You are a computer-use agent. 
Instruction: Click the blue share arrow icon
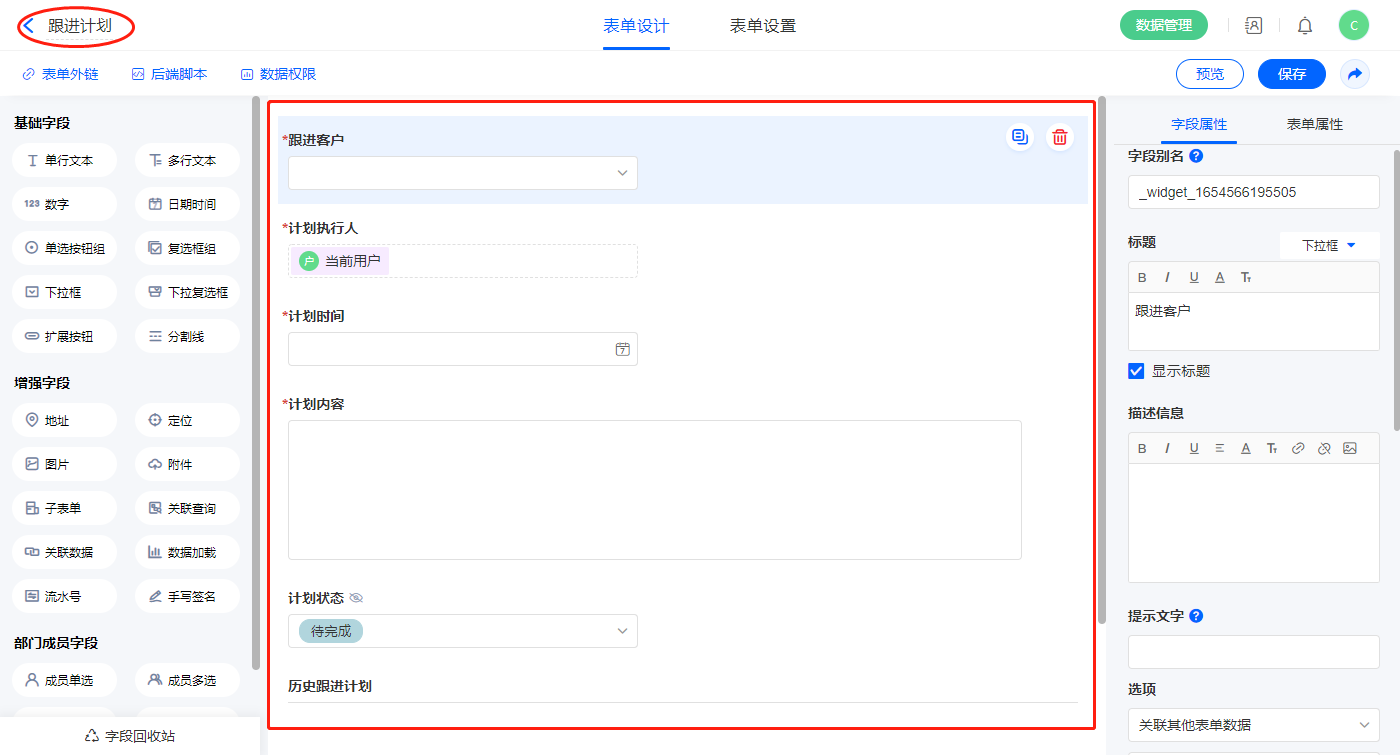pyautogui.click(x=1354, y=74)
